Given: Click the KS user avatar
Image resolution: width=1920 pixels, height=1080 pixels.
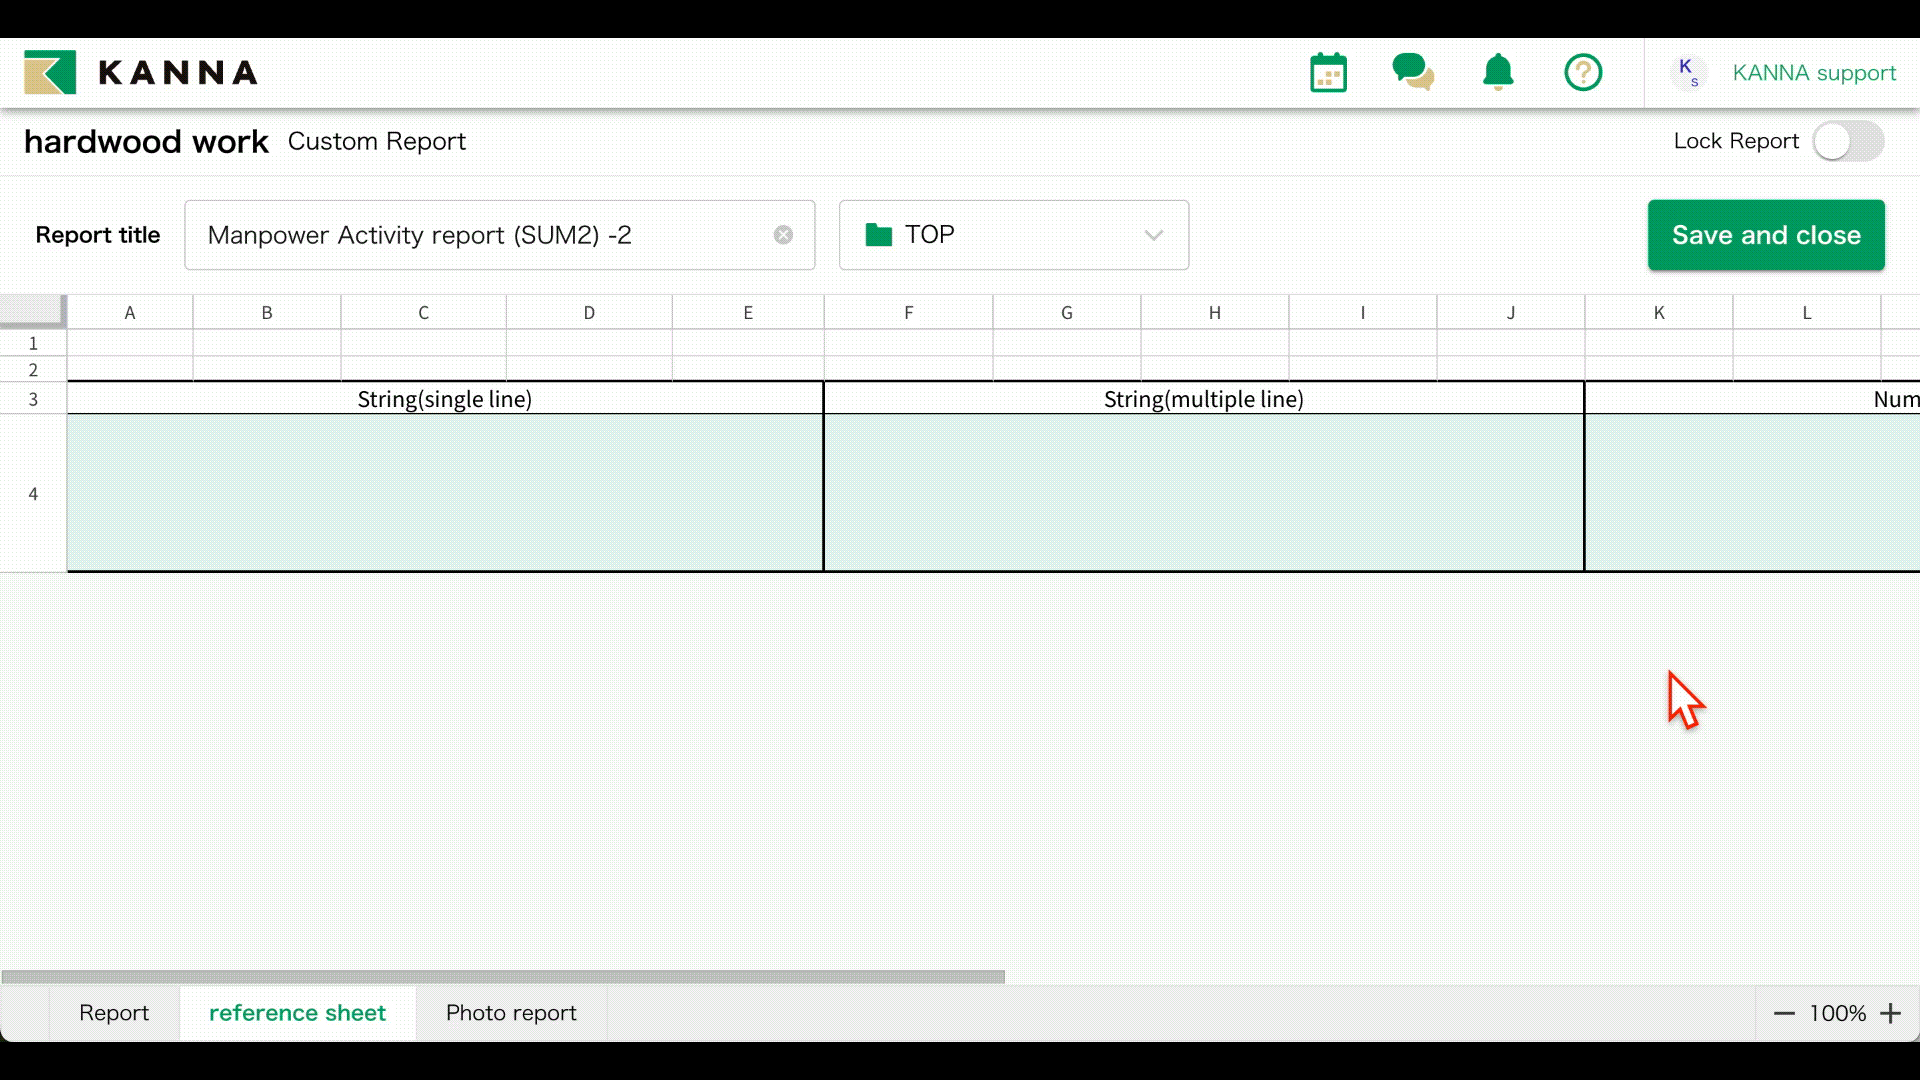Looking at the screenshot, I should 1688,73.
